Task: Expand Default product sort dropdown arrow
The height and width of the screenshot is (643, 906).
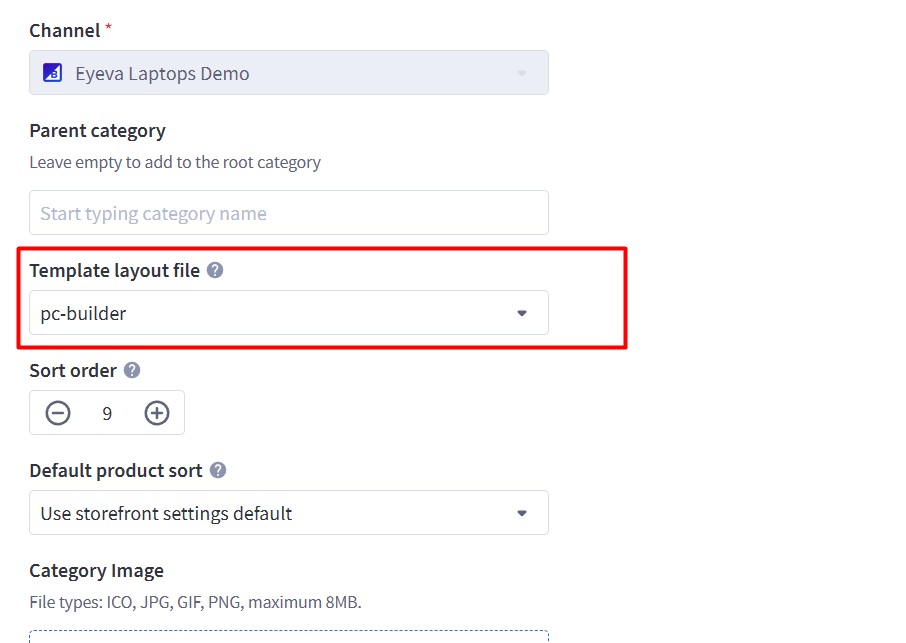Action: [x=522, y=513]
